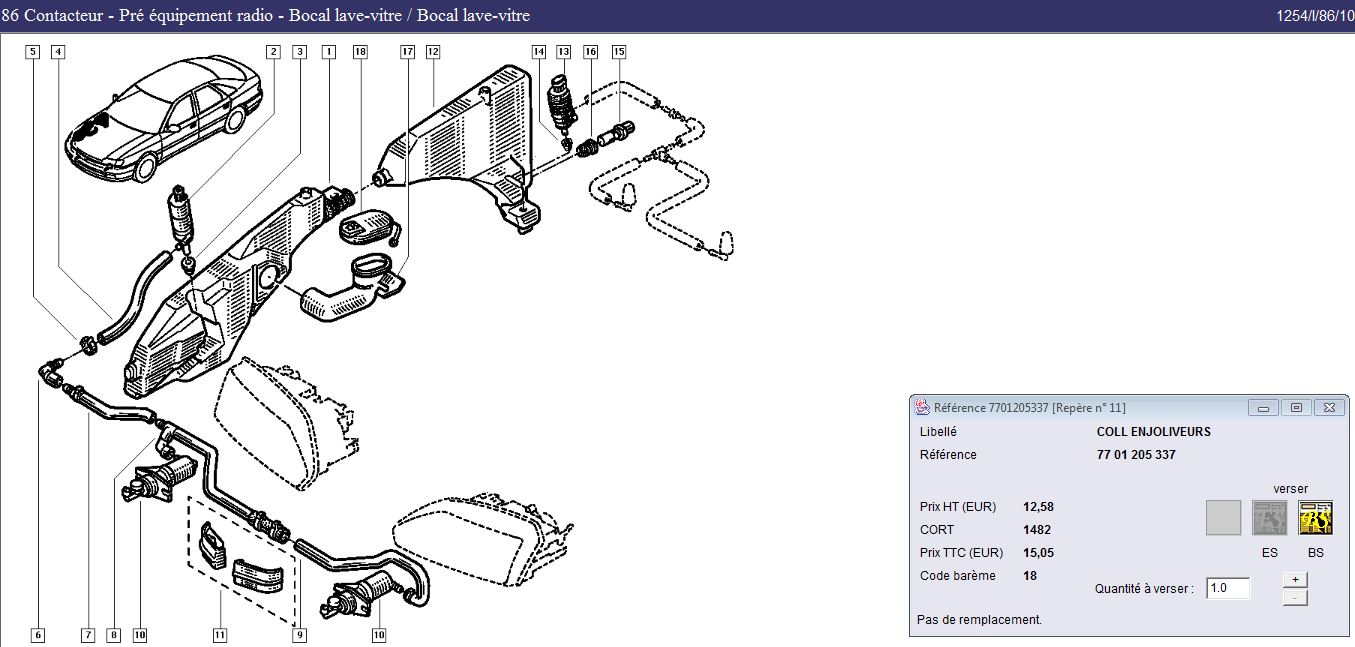
Task: Click the car overview thumbnail drawing
Action: [166, 115]
